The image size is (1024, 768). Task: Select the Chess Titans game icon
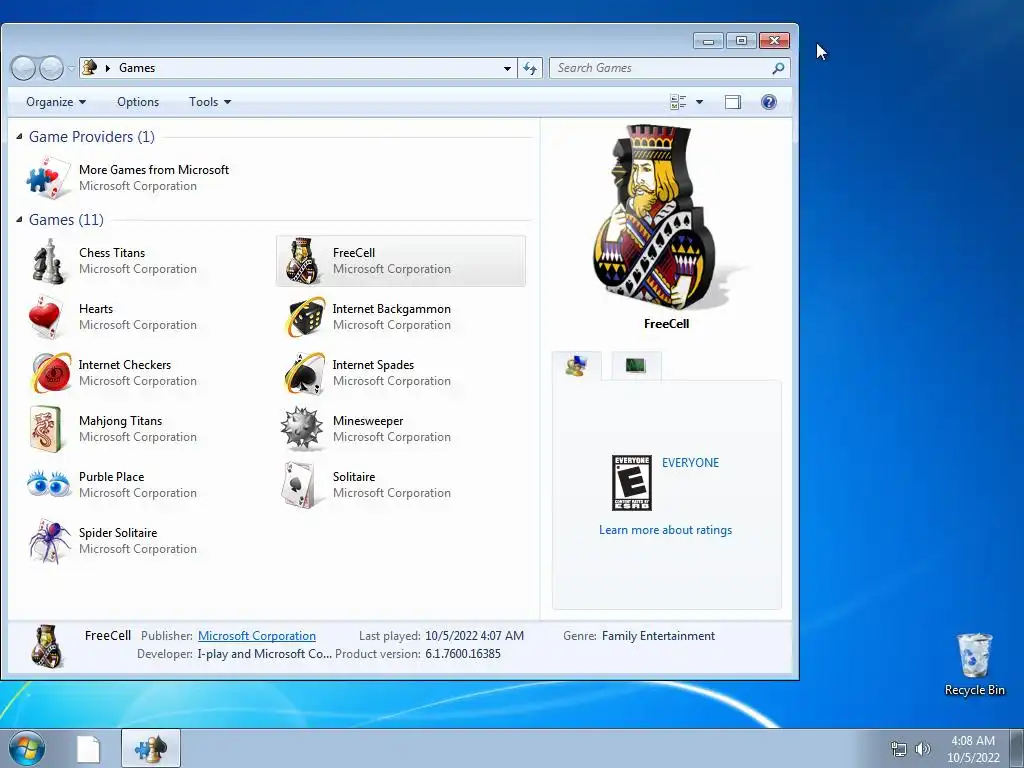pos(48,261)
